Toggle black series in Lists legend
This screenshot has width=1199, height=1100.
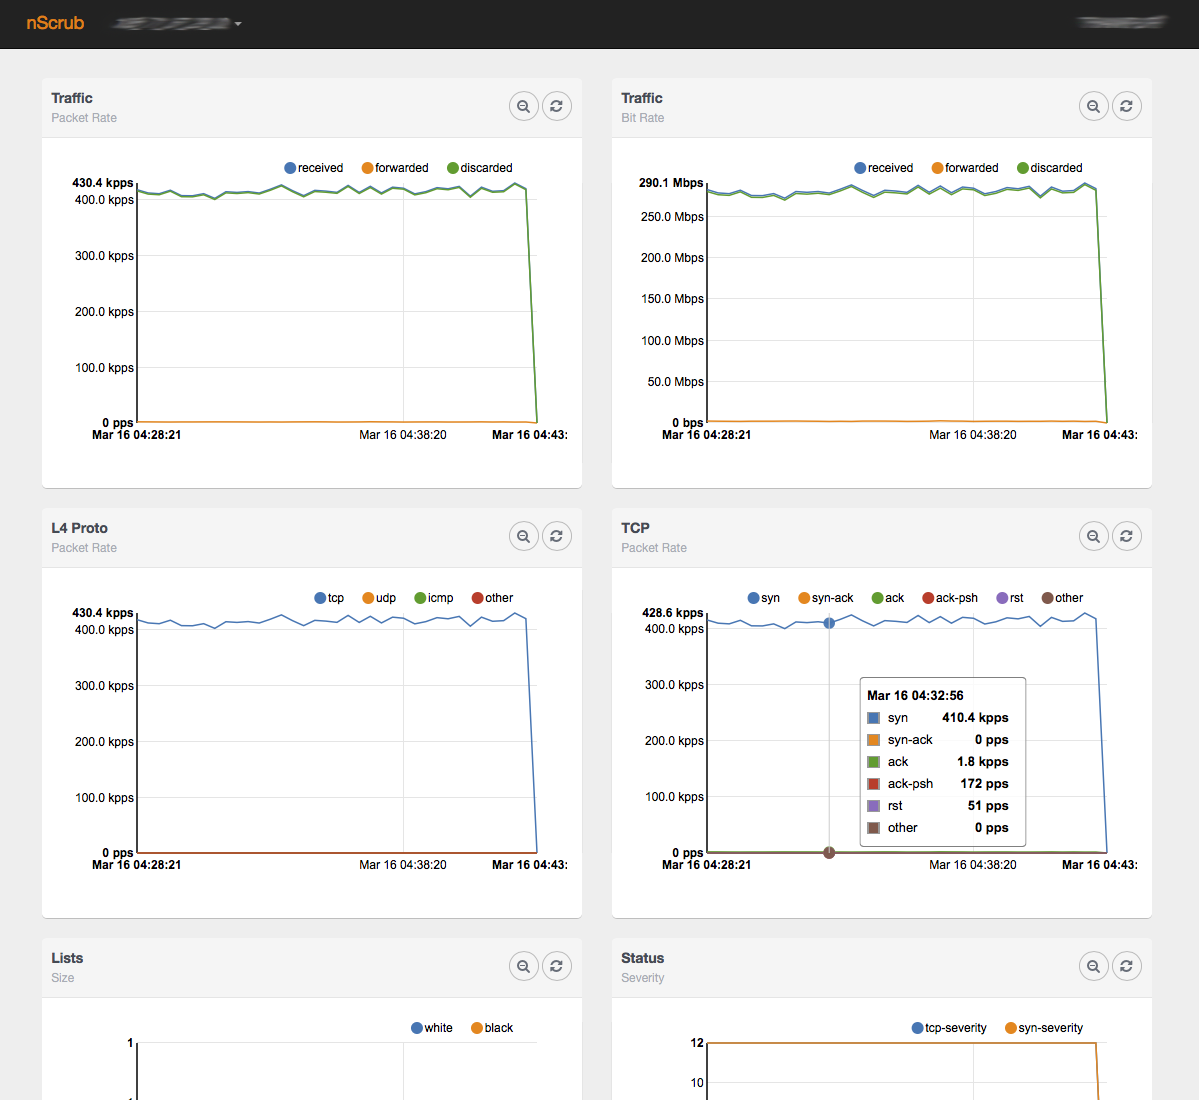tap(492, 1028)
